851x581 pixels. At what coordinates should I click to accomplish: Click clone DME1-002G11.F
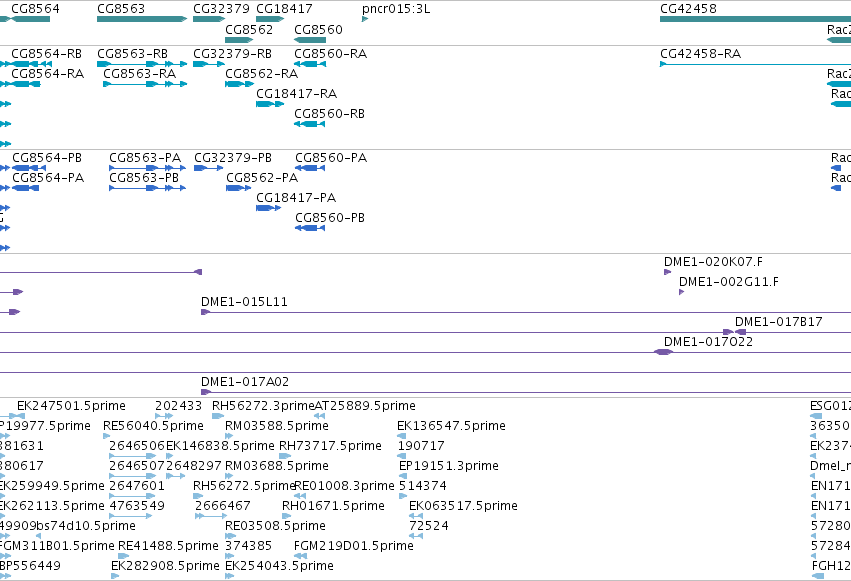(681, 292)
